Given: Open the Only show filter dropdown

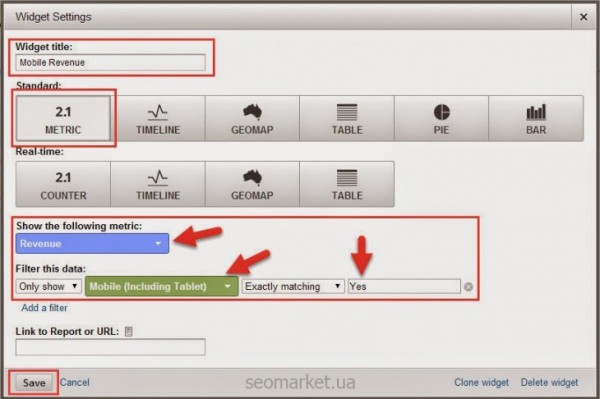Looking at the screenshot, I should click(x=49, y=286).
